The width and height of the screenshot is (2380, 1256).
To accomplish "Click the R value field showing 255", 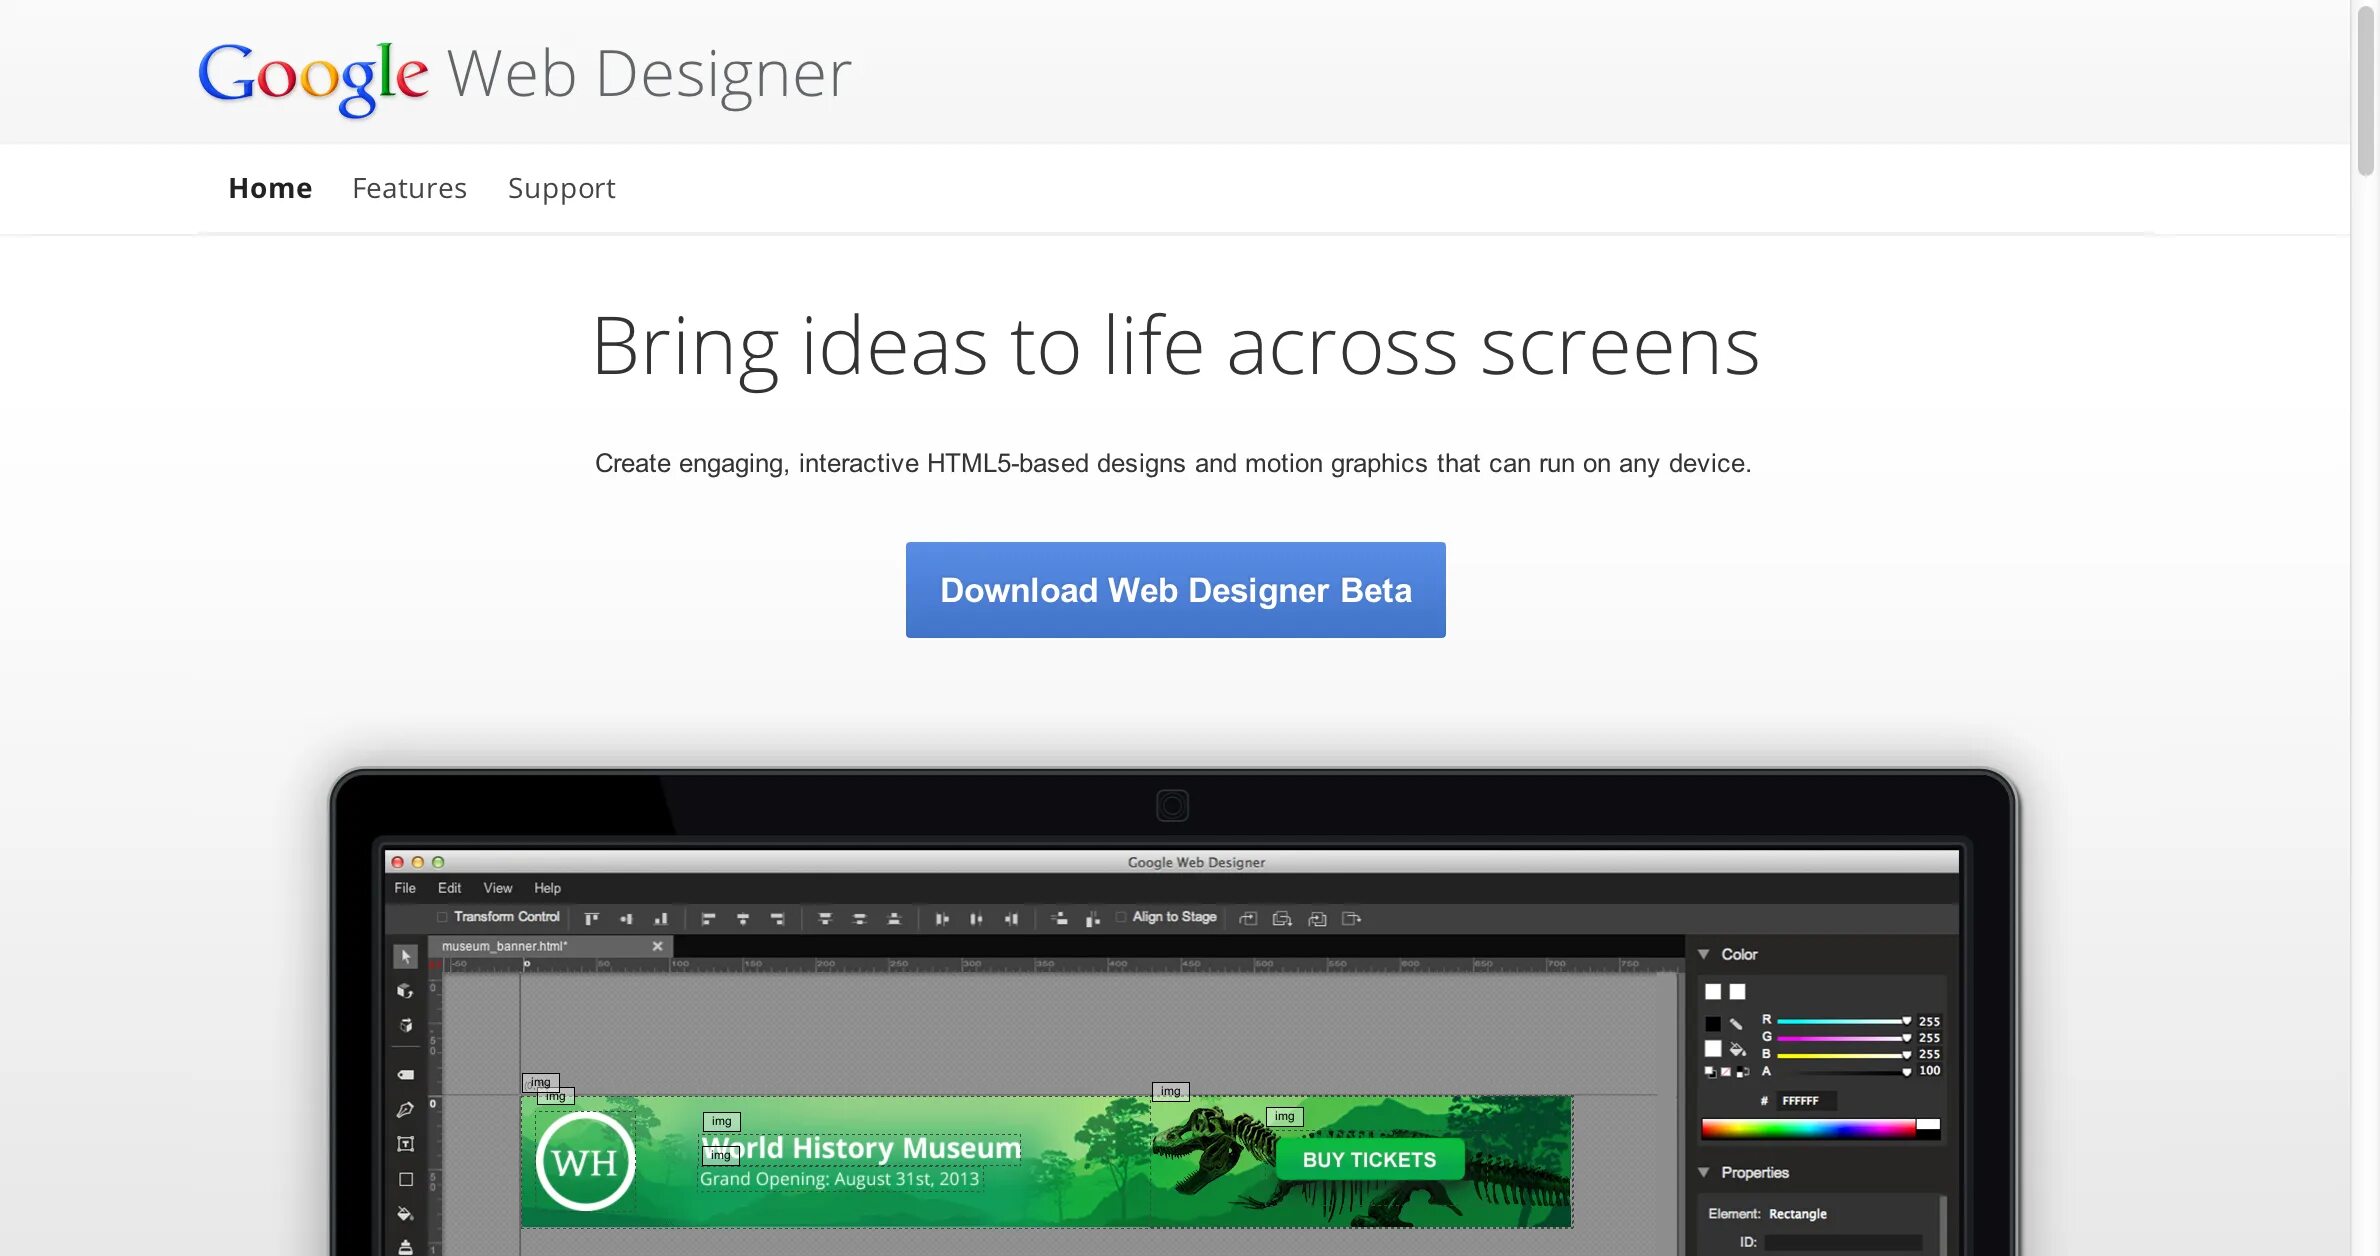I will (1929, 1021).
